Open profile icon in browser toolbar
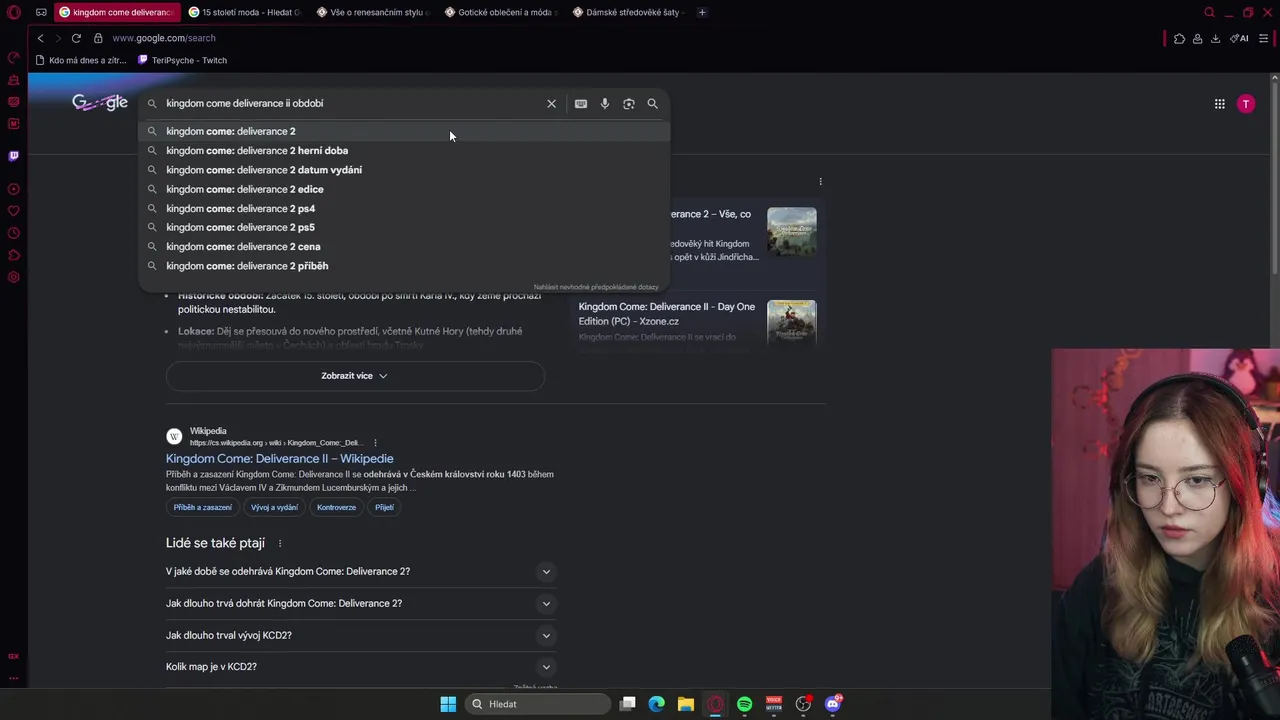This screenshot has height=720, width=1280. [1198, 38]
